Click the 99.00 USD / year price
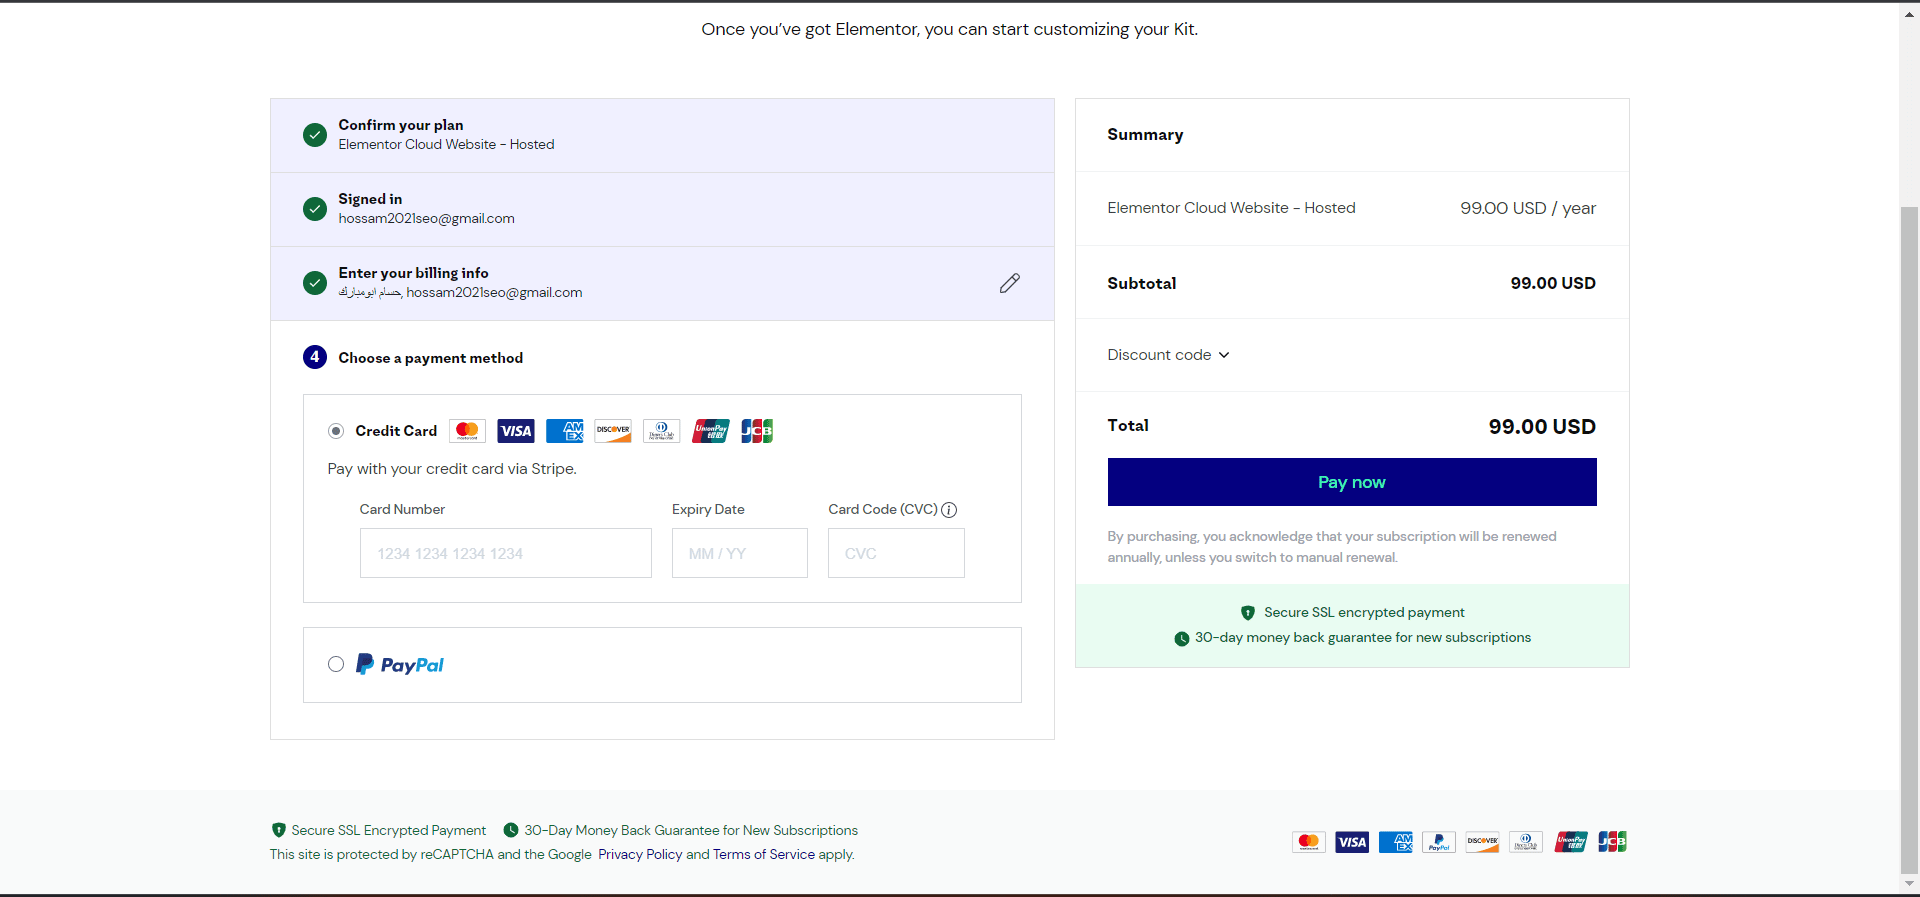1920x897 pixels. (1528, 208)
